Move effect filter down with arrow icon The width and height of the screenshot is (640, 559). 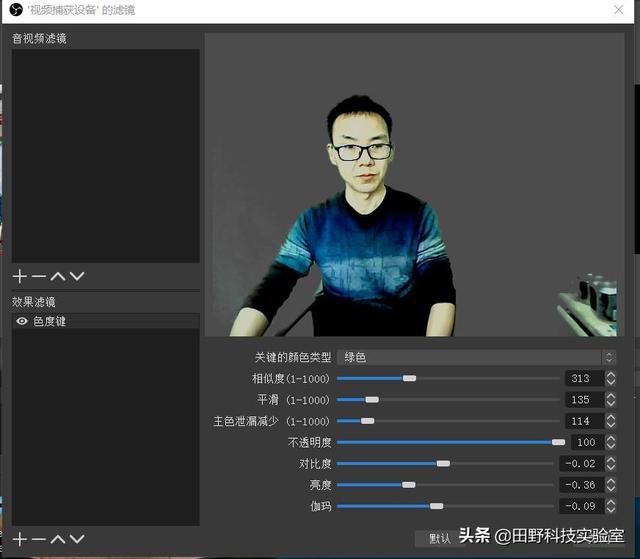77,539
